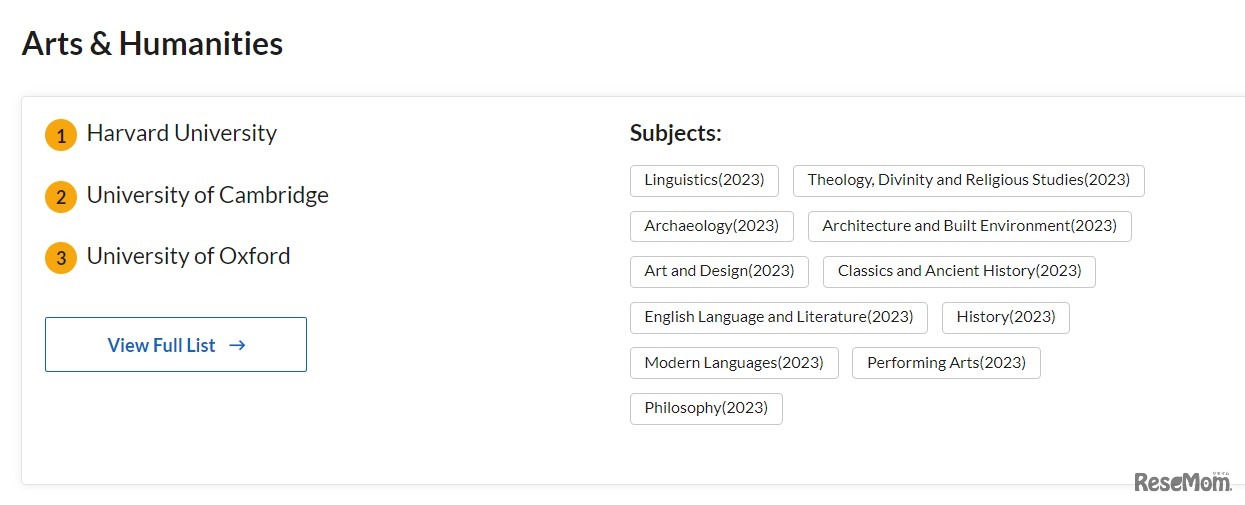Open Classics and Ancient History(2023) tag
This screenshot has width=1245, height=505.
tap(959, 271)
